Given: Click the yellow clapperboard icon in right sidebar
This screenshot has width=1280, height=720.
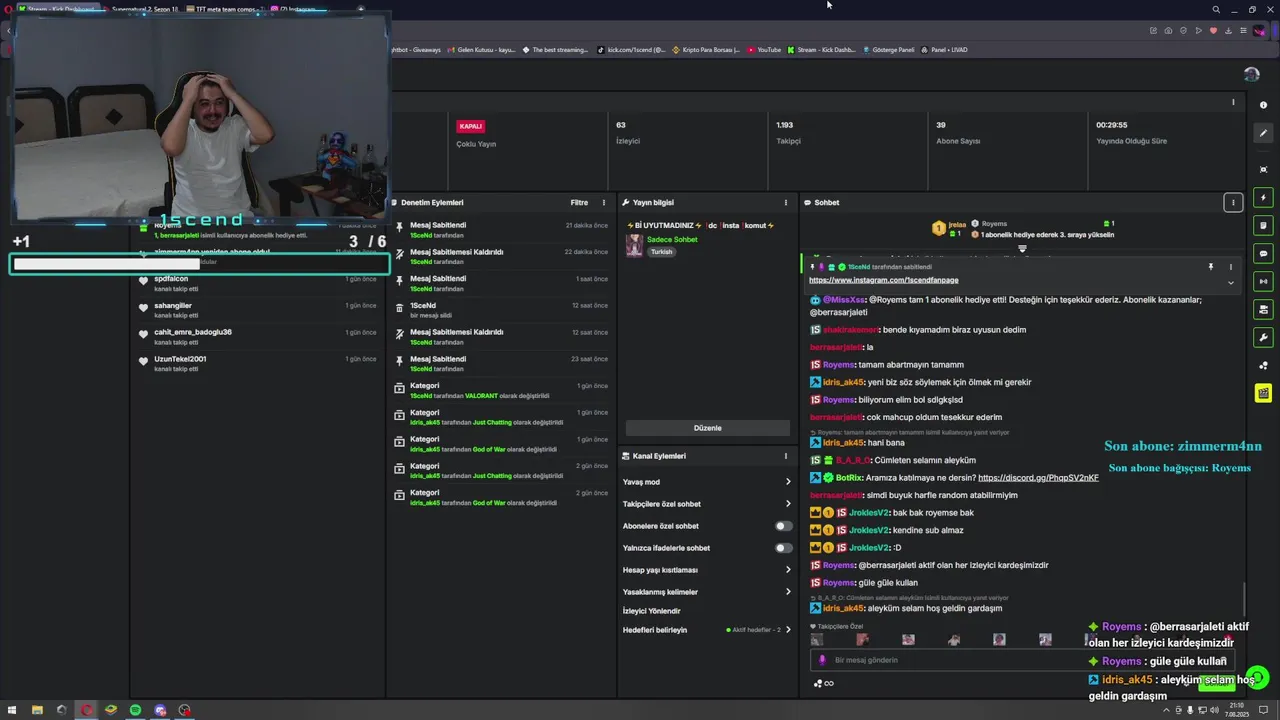Looking at the screenshot, I should pos(1264,393).
